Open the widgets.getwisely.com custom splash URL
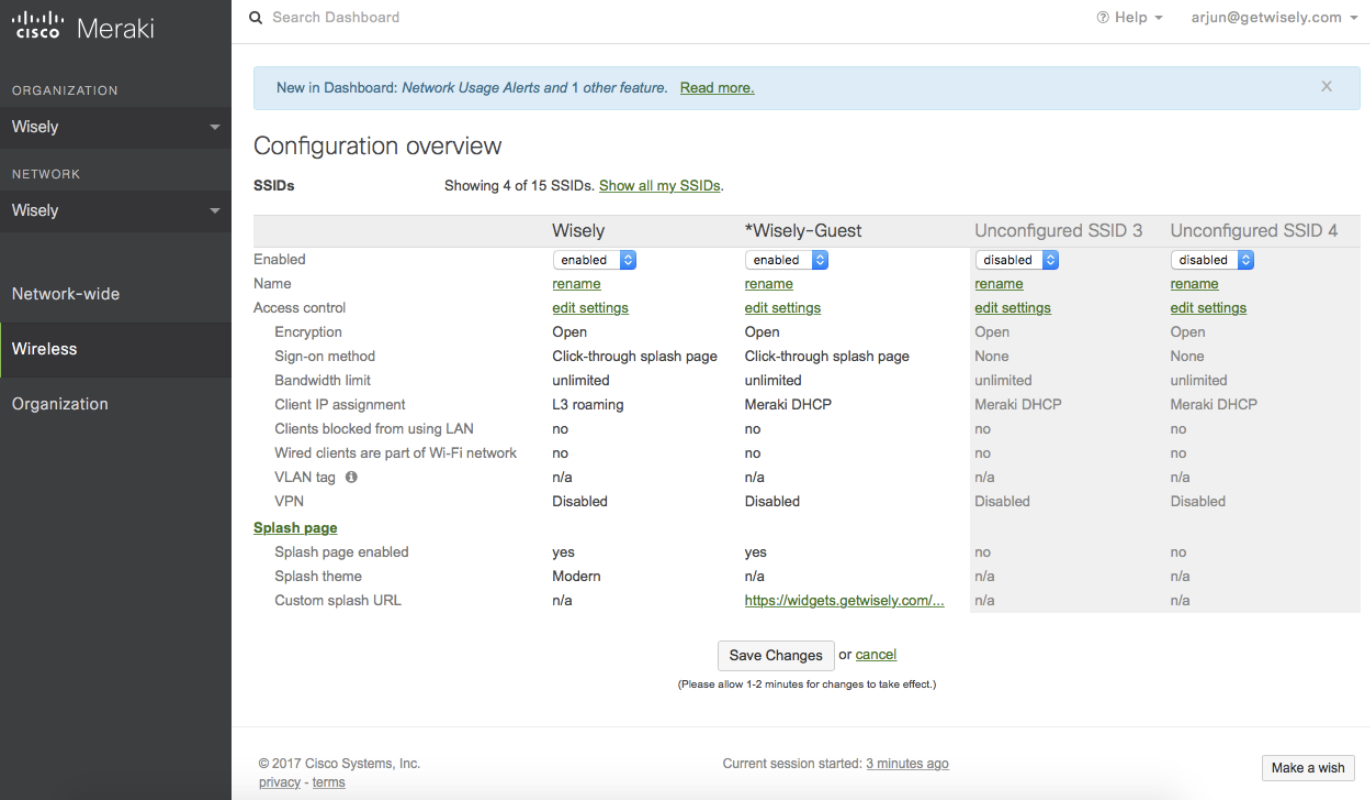This screenshot has width=1370, height=800. click(844, 601)
